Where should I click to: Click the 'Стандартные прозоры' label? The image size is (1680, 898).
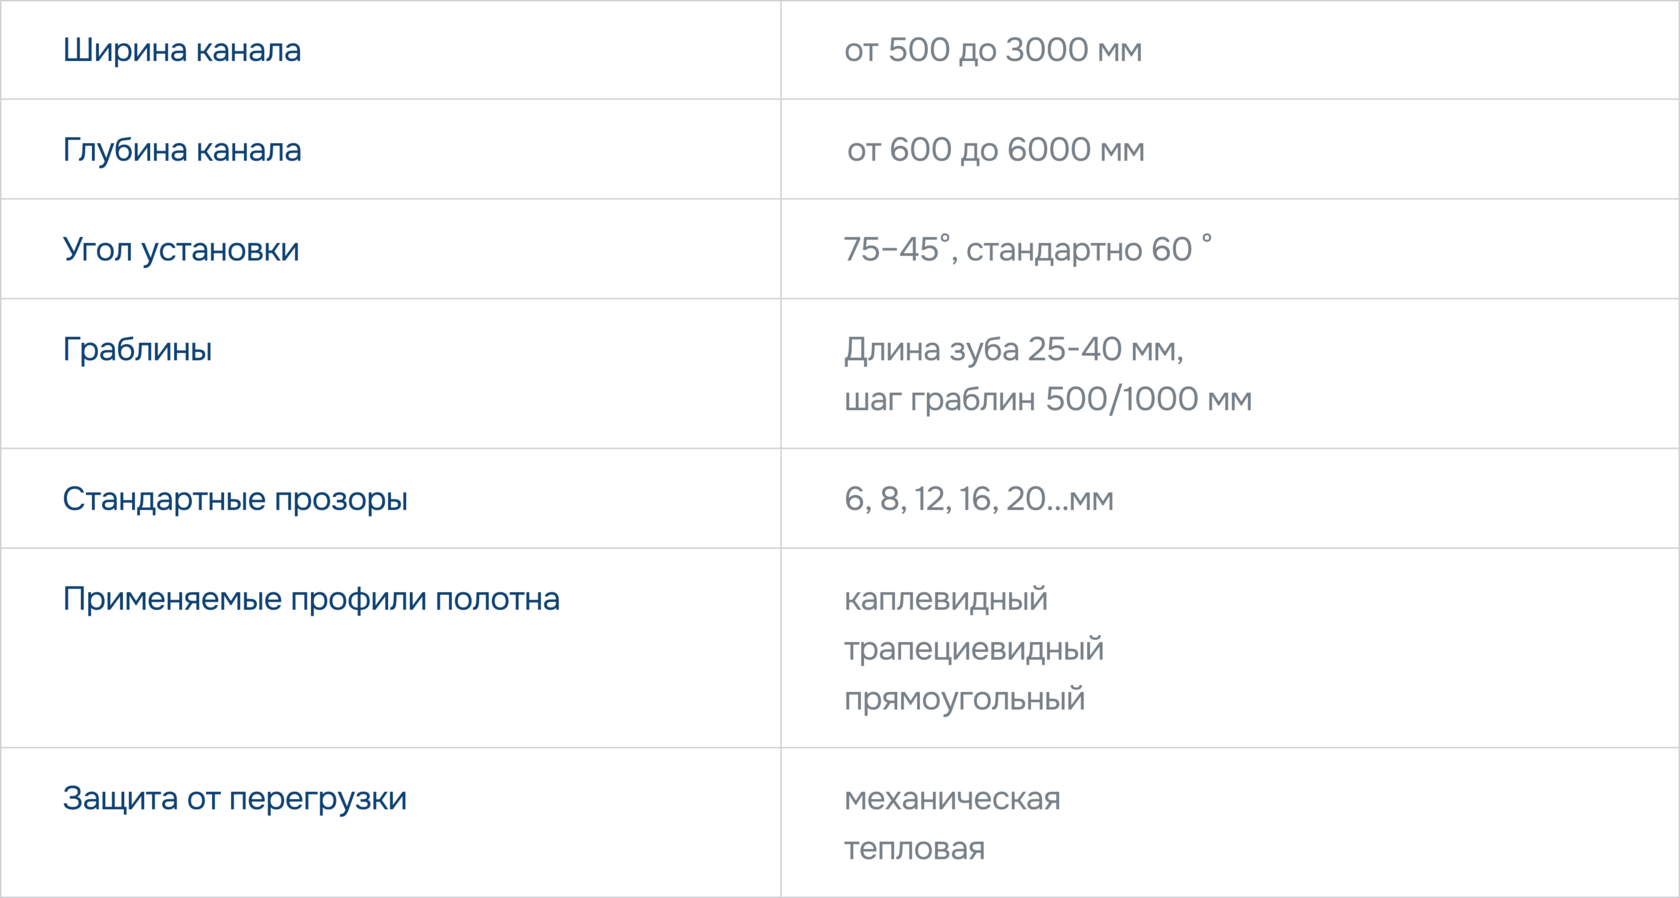pos(235,499)
